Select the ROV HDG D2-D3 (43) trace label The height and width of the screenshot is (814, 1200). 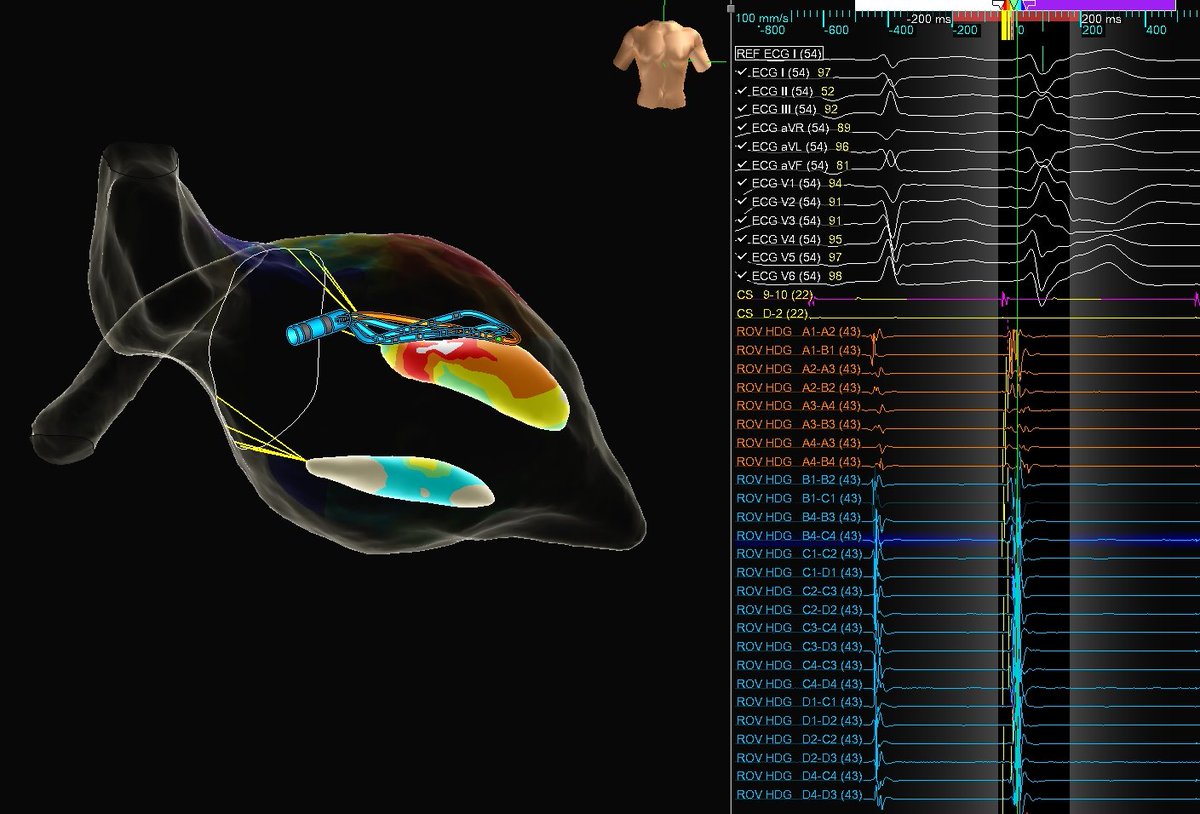pos(798,757)
